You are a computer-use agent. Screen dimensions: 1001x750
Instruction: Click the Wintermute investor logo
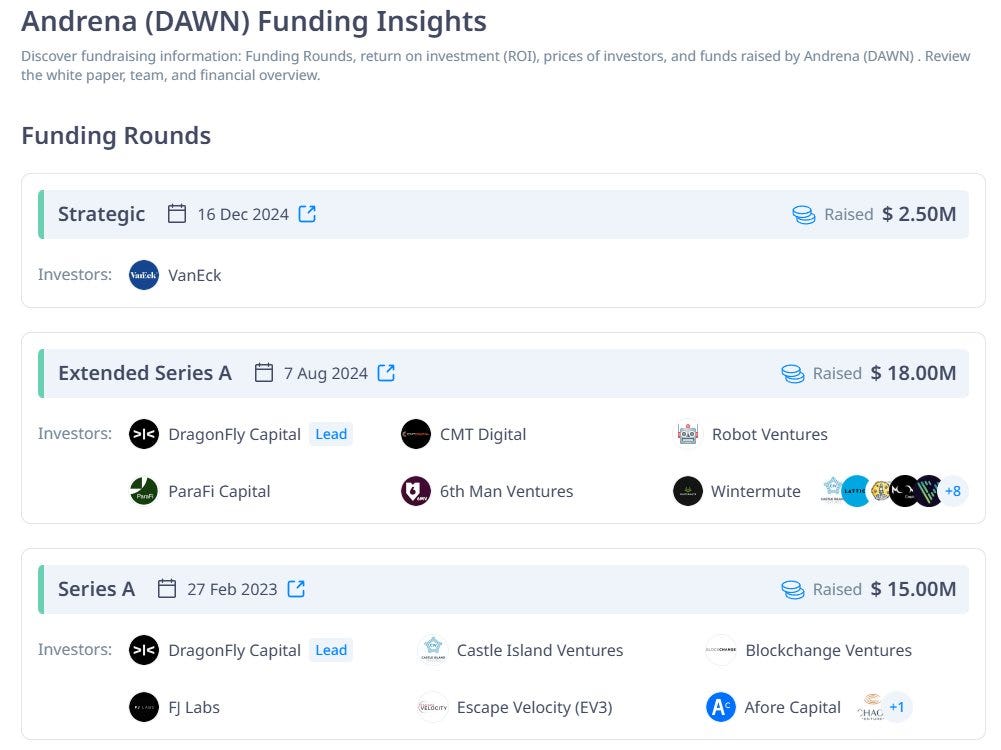[x=687, y=491]
